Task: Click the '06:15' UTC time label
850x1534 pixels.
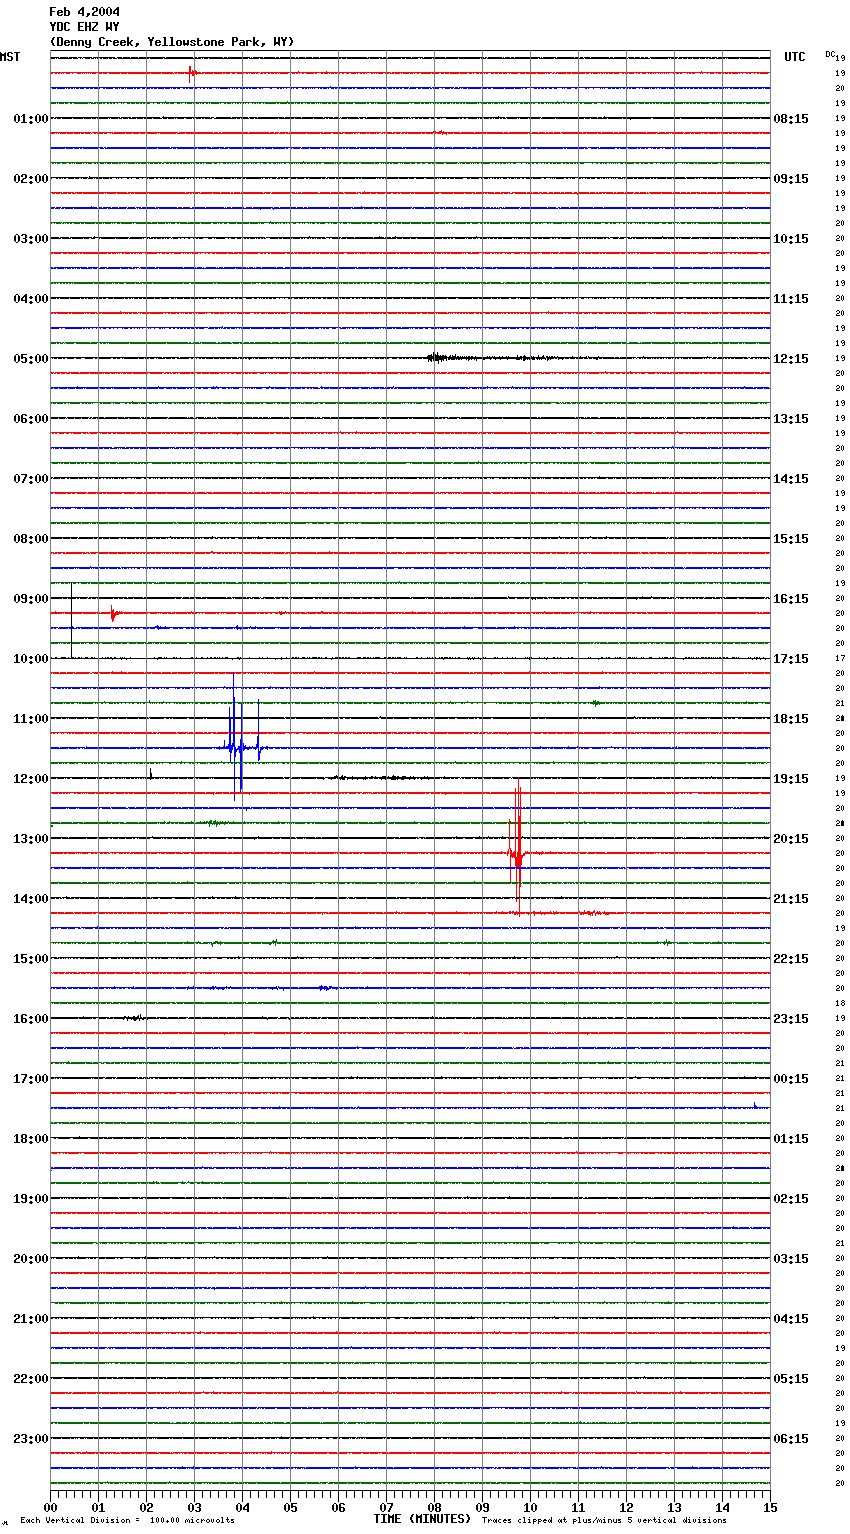Action: pyautogui.click(x=791, y=1439)
